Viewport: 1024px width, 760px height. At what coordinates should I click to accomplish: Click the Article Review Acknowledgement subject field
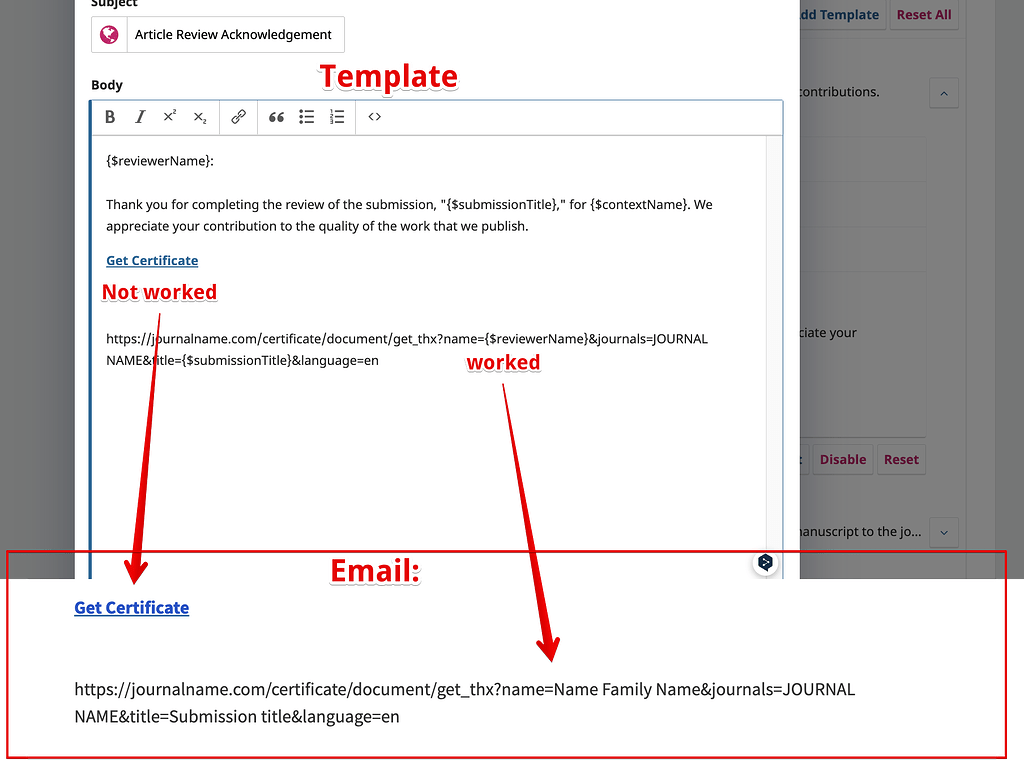[235, 34]
